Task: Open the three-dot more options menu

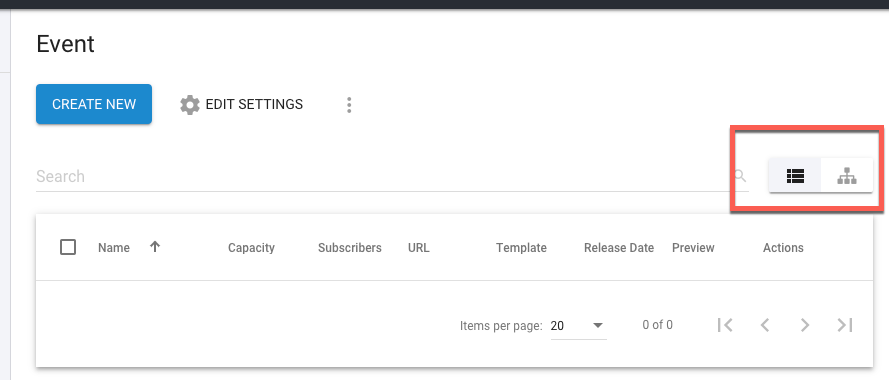Action: click(349, 105)
